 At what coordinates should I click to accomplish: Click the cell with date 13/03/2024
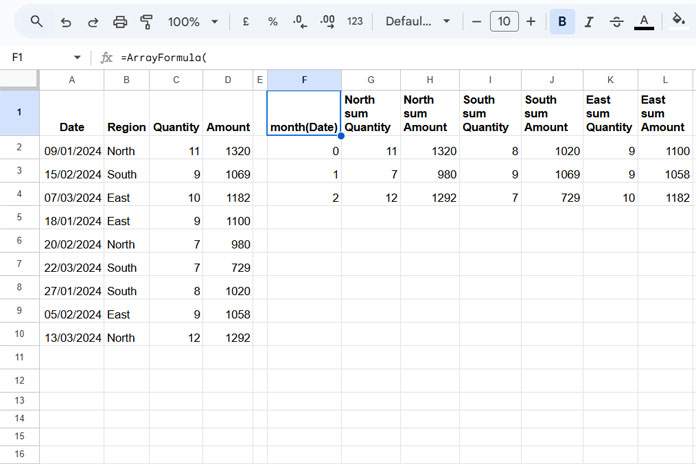(72, 334)
